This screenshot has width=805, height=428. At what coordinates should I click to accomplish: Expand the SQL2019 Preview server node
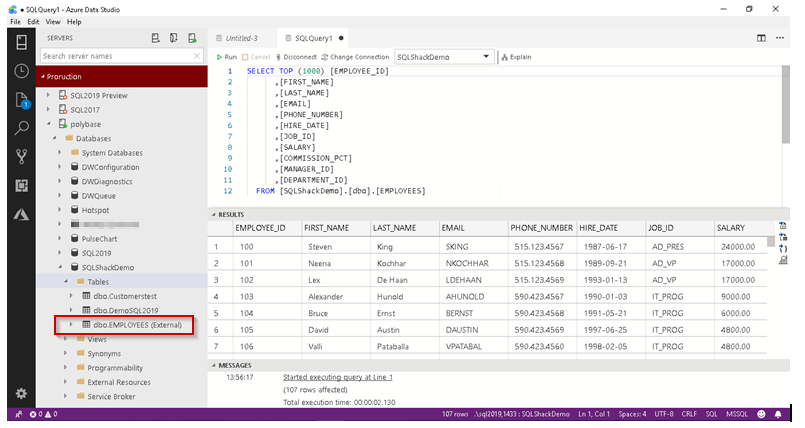point(48,95)
